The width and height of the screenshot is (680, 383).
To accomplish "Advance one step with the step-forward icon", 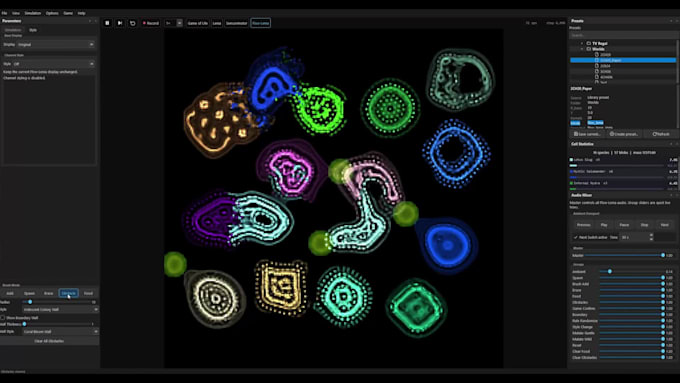I will pos(120,23).
